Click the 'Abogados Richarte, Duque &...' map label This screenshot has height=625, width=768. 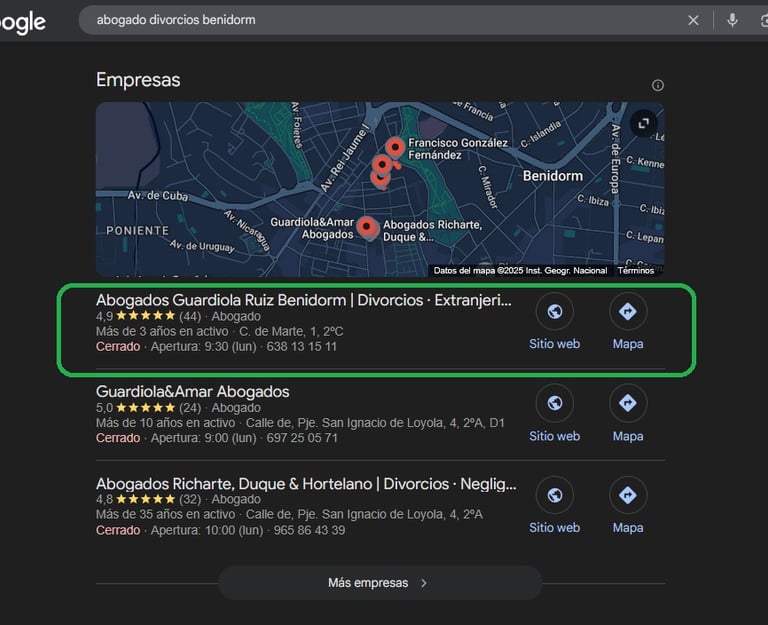[x=432, y=231]
